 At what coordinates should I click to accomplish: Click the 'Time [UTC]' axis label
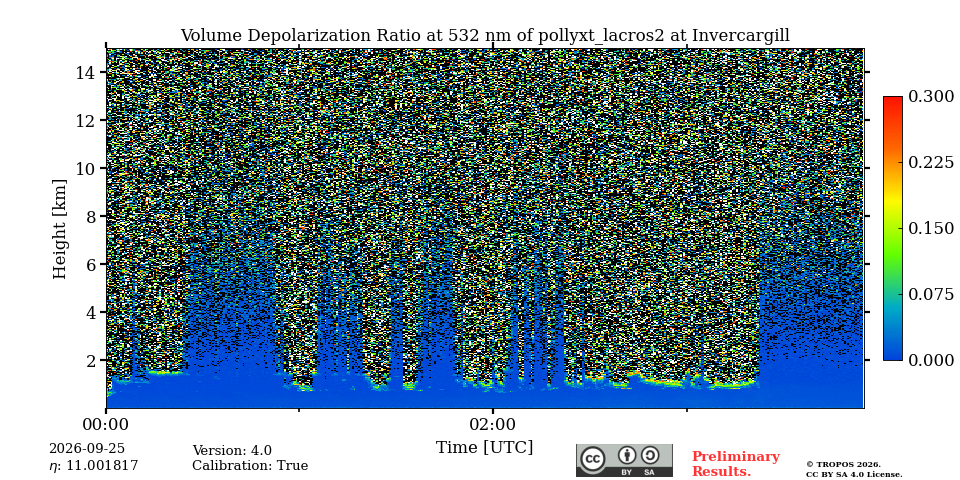point(484,447)
